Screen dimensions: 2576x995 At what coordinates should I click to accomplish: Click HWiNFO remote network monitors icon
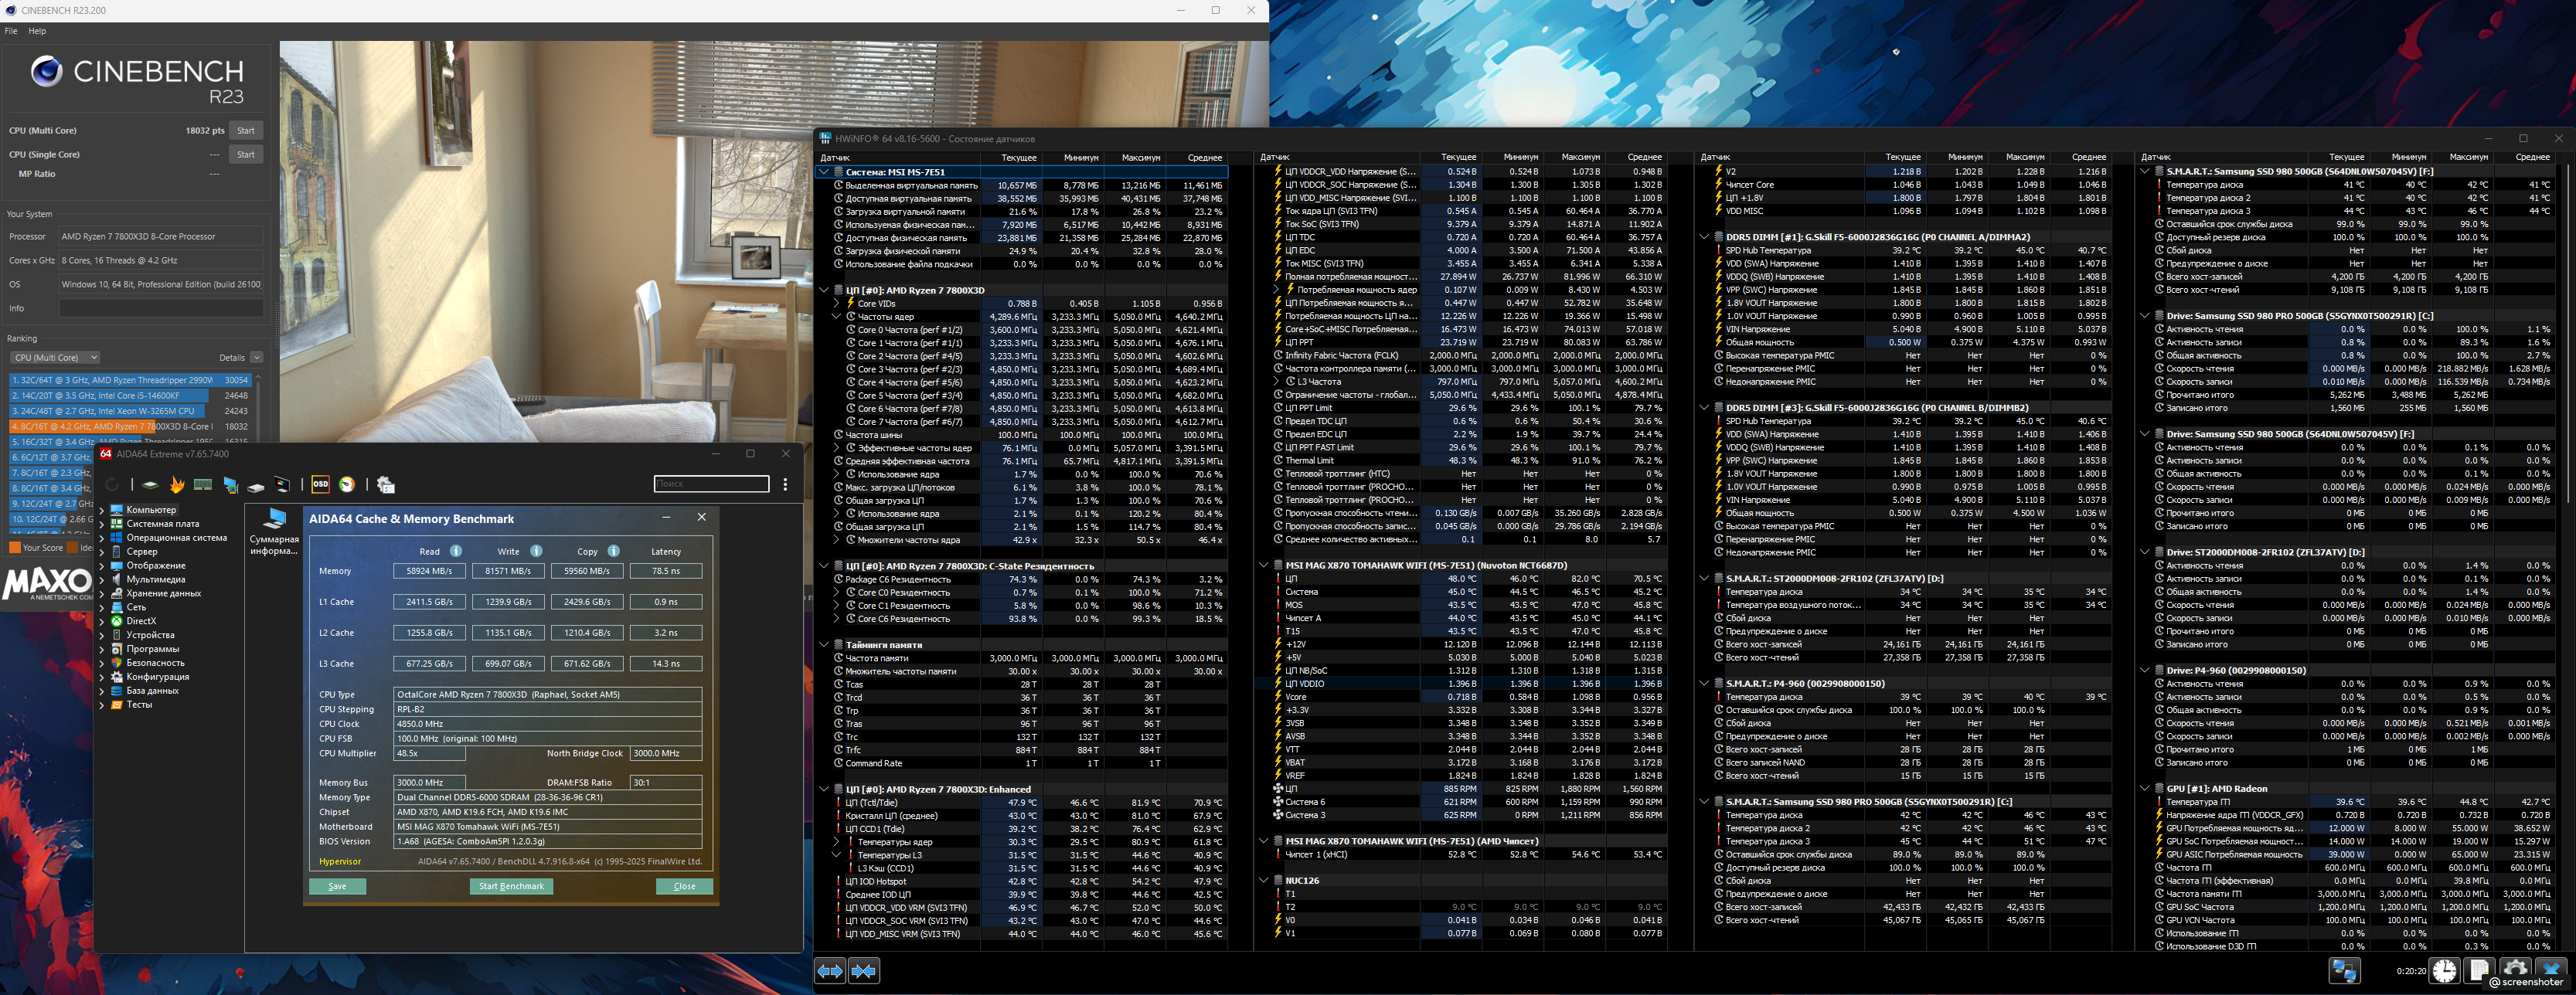(x=2344, y=970)
